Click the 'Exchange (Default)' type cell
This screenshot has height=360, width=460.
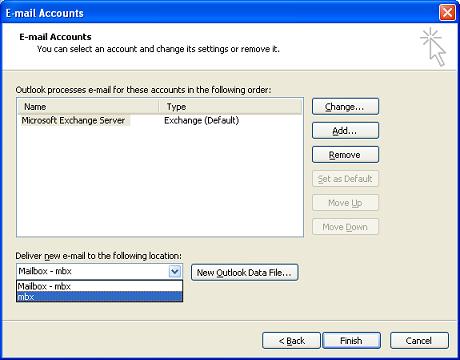(202, 120)
